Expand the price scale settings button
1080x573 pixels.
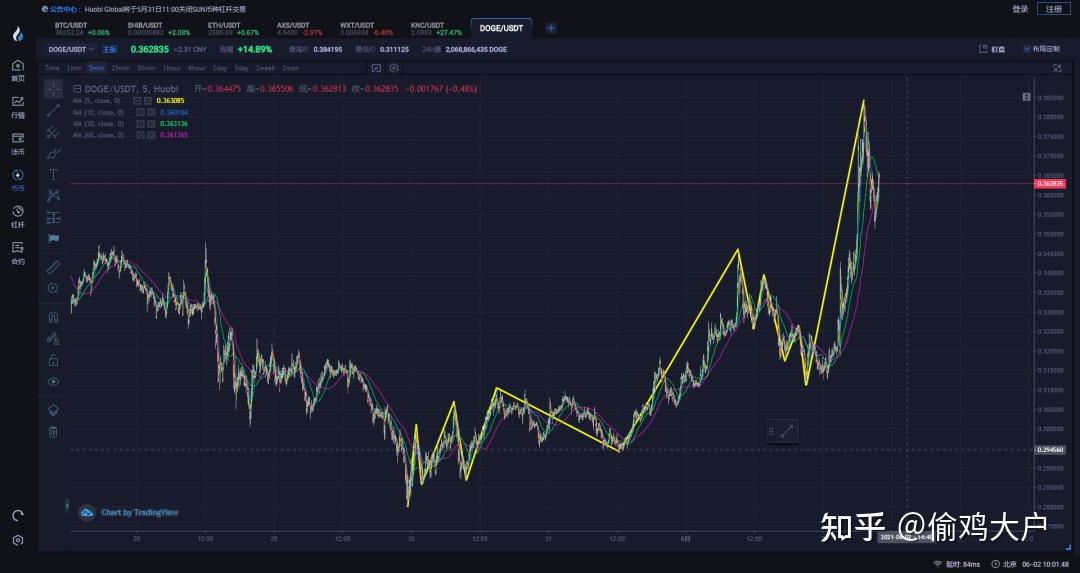(1026, 97)
